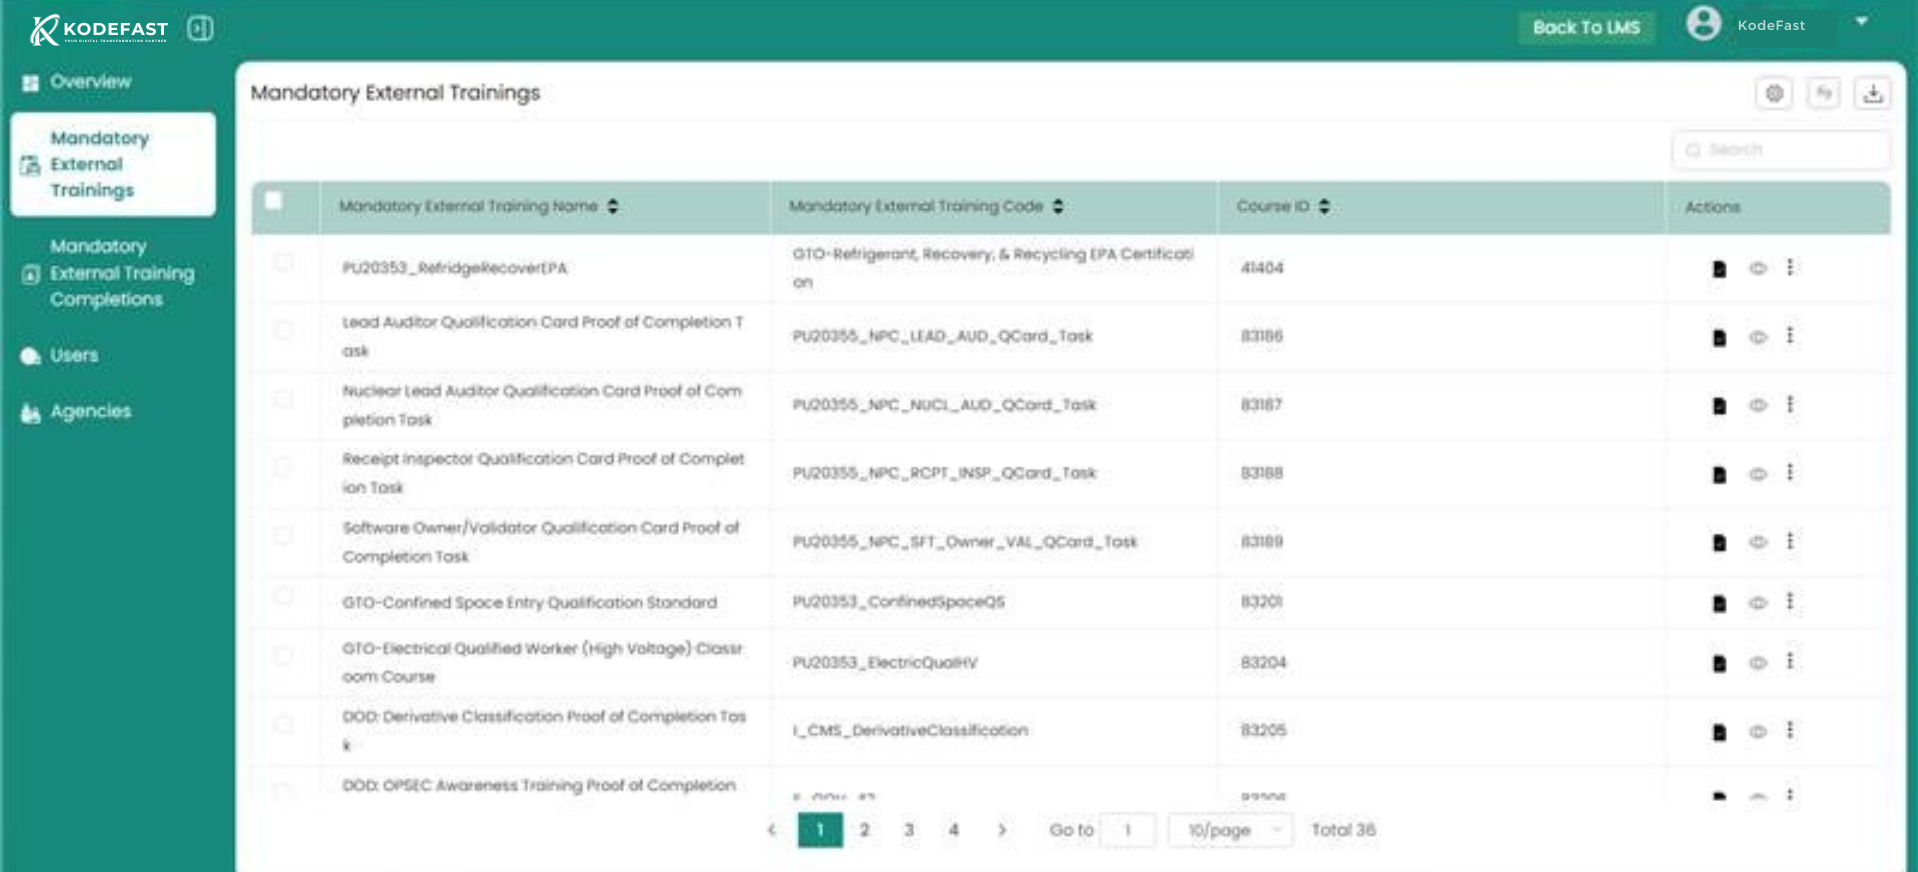The image size is (1918, 872).
Task: Check the PU20353_RefridgeRecoverEPA row checkbox
Action: [283, 263]
